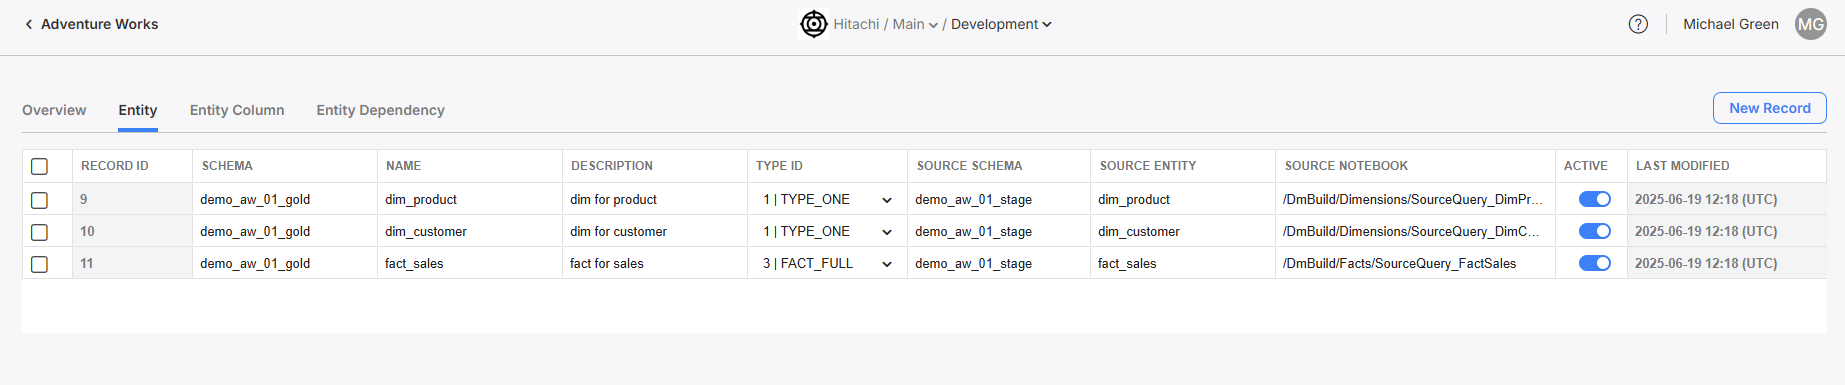Click the Hitachi logo icon
The image size is (1845, 385).
(814, 24)
